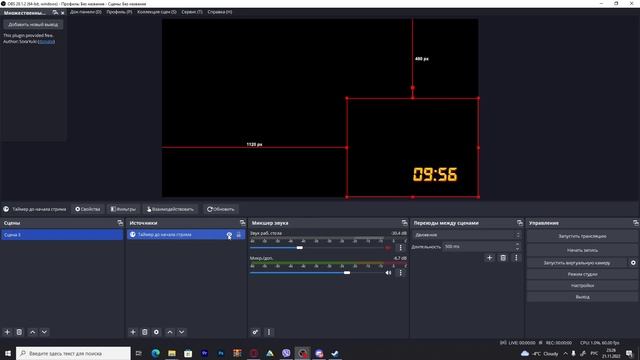Click Начать запись to start recording
The height and width of the screenshot is (360, 640).
pos(582,250)
